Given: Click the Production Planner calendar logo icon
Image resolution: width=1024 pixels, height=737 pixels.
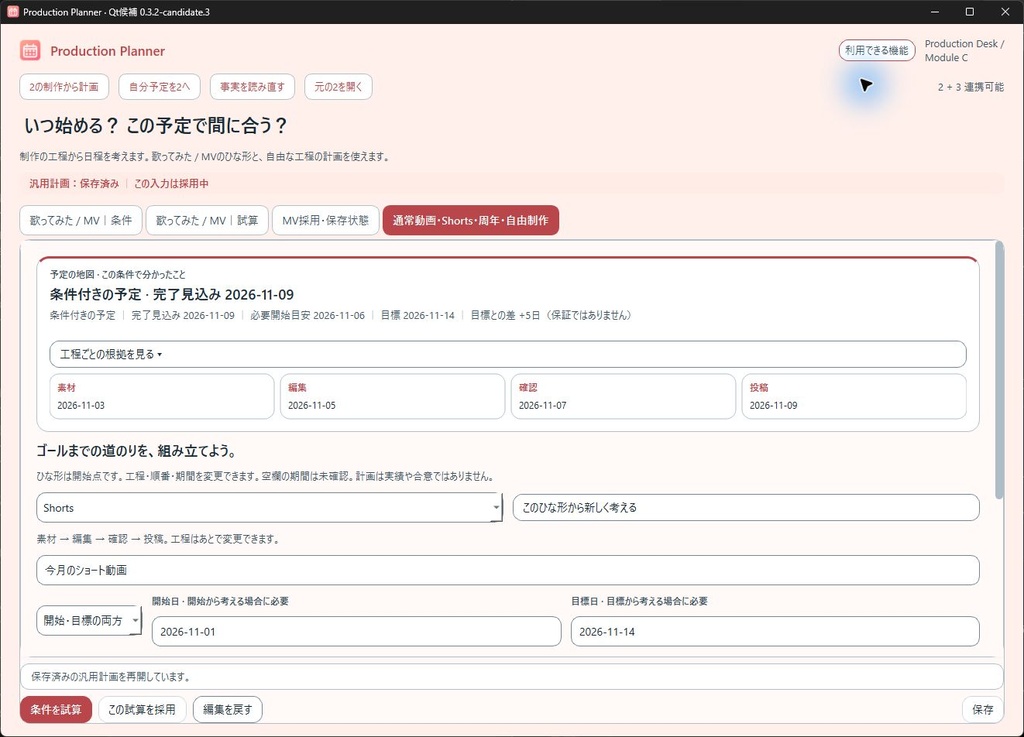Looking at the screenshot, I should (x=30, y=50).
